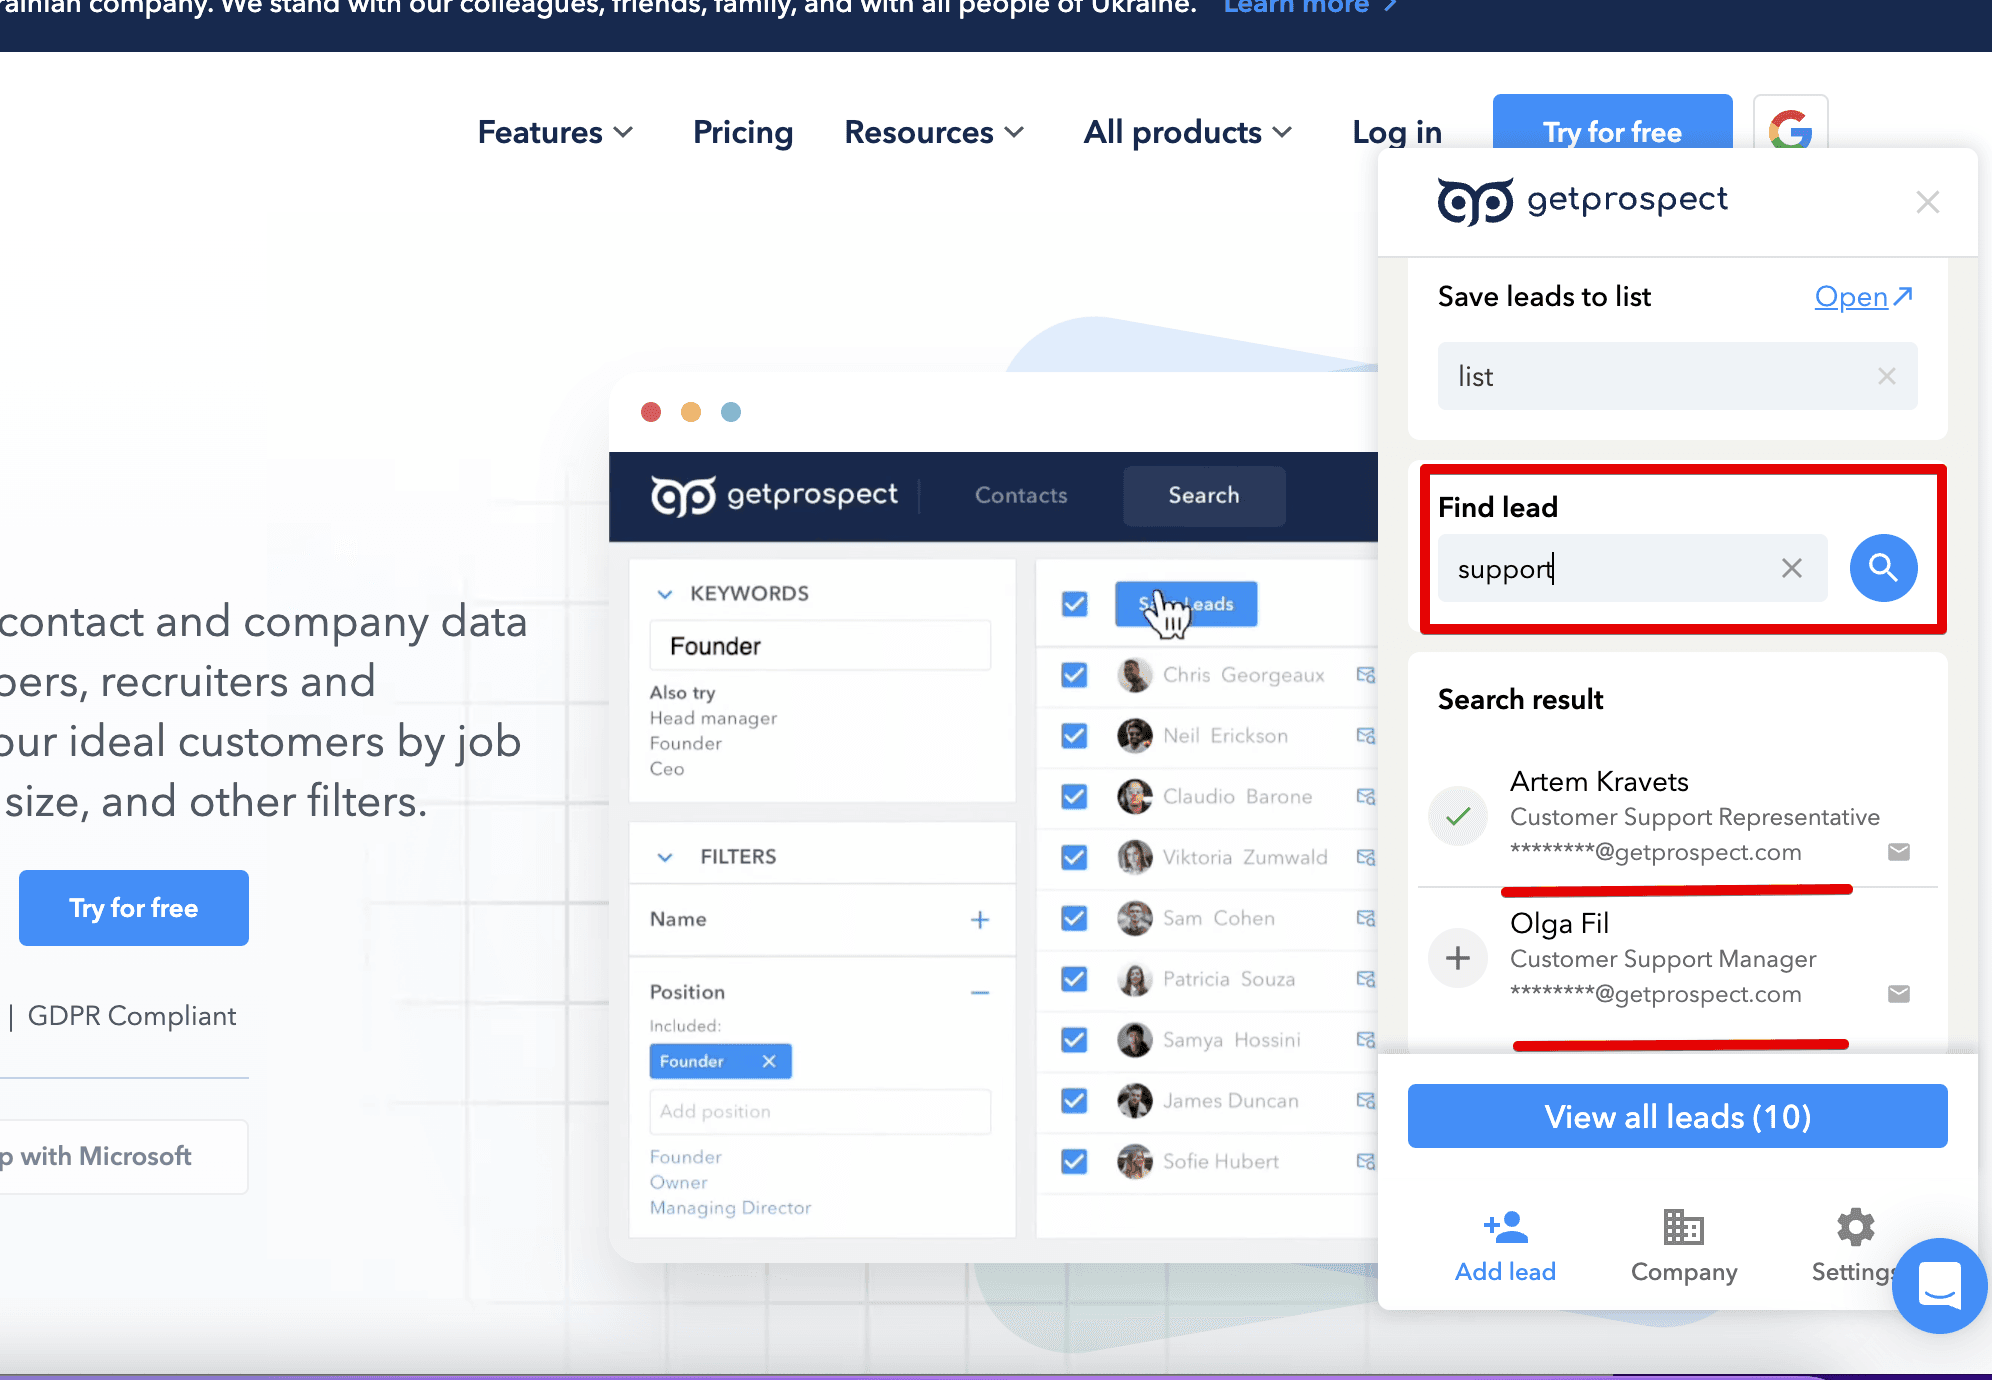Click the email envelope for Olga Fil

[1898, 994]
